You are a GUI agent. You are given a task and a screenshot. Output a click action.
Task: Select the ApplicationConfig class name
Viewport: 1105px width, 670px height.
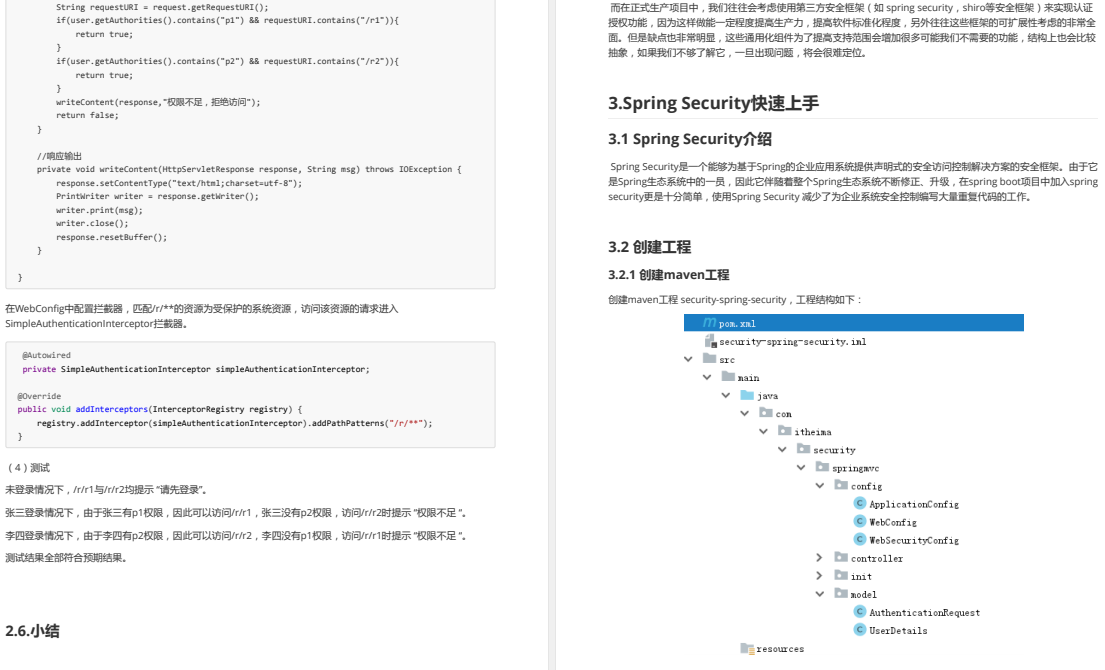(x=914, y=504)
